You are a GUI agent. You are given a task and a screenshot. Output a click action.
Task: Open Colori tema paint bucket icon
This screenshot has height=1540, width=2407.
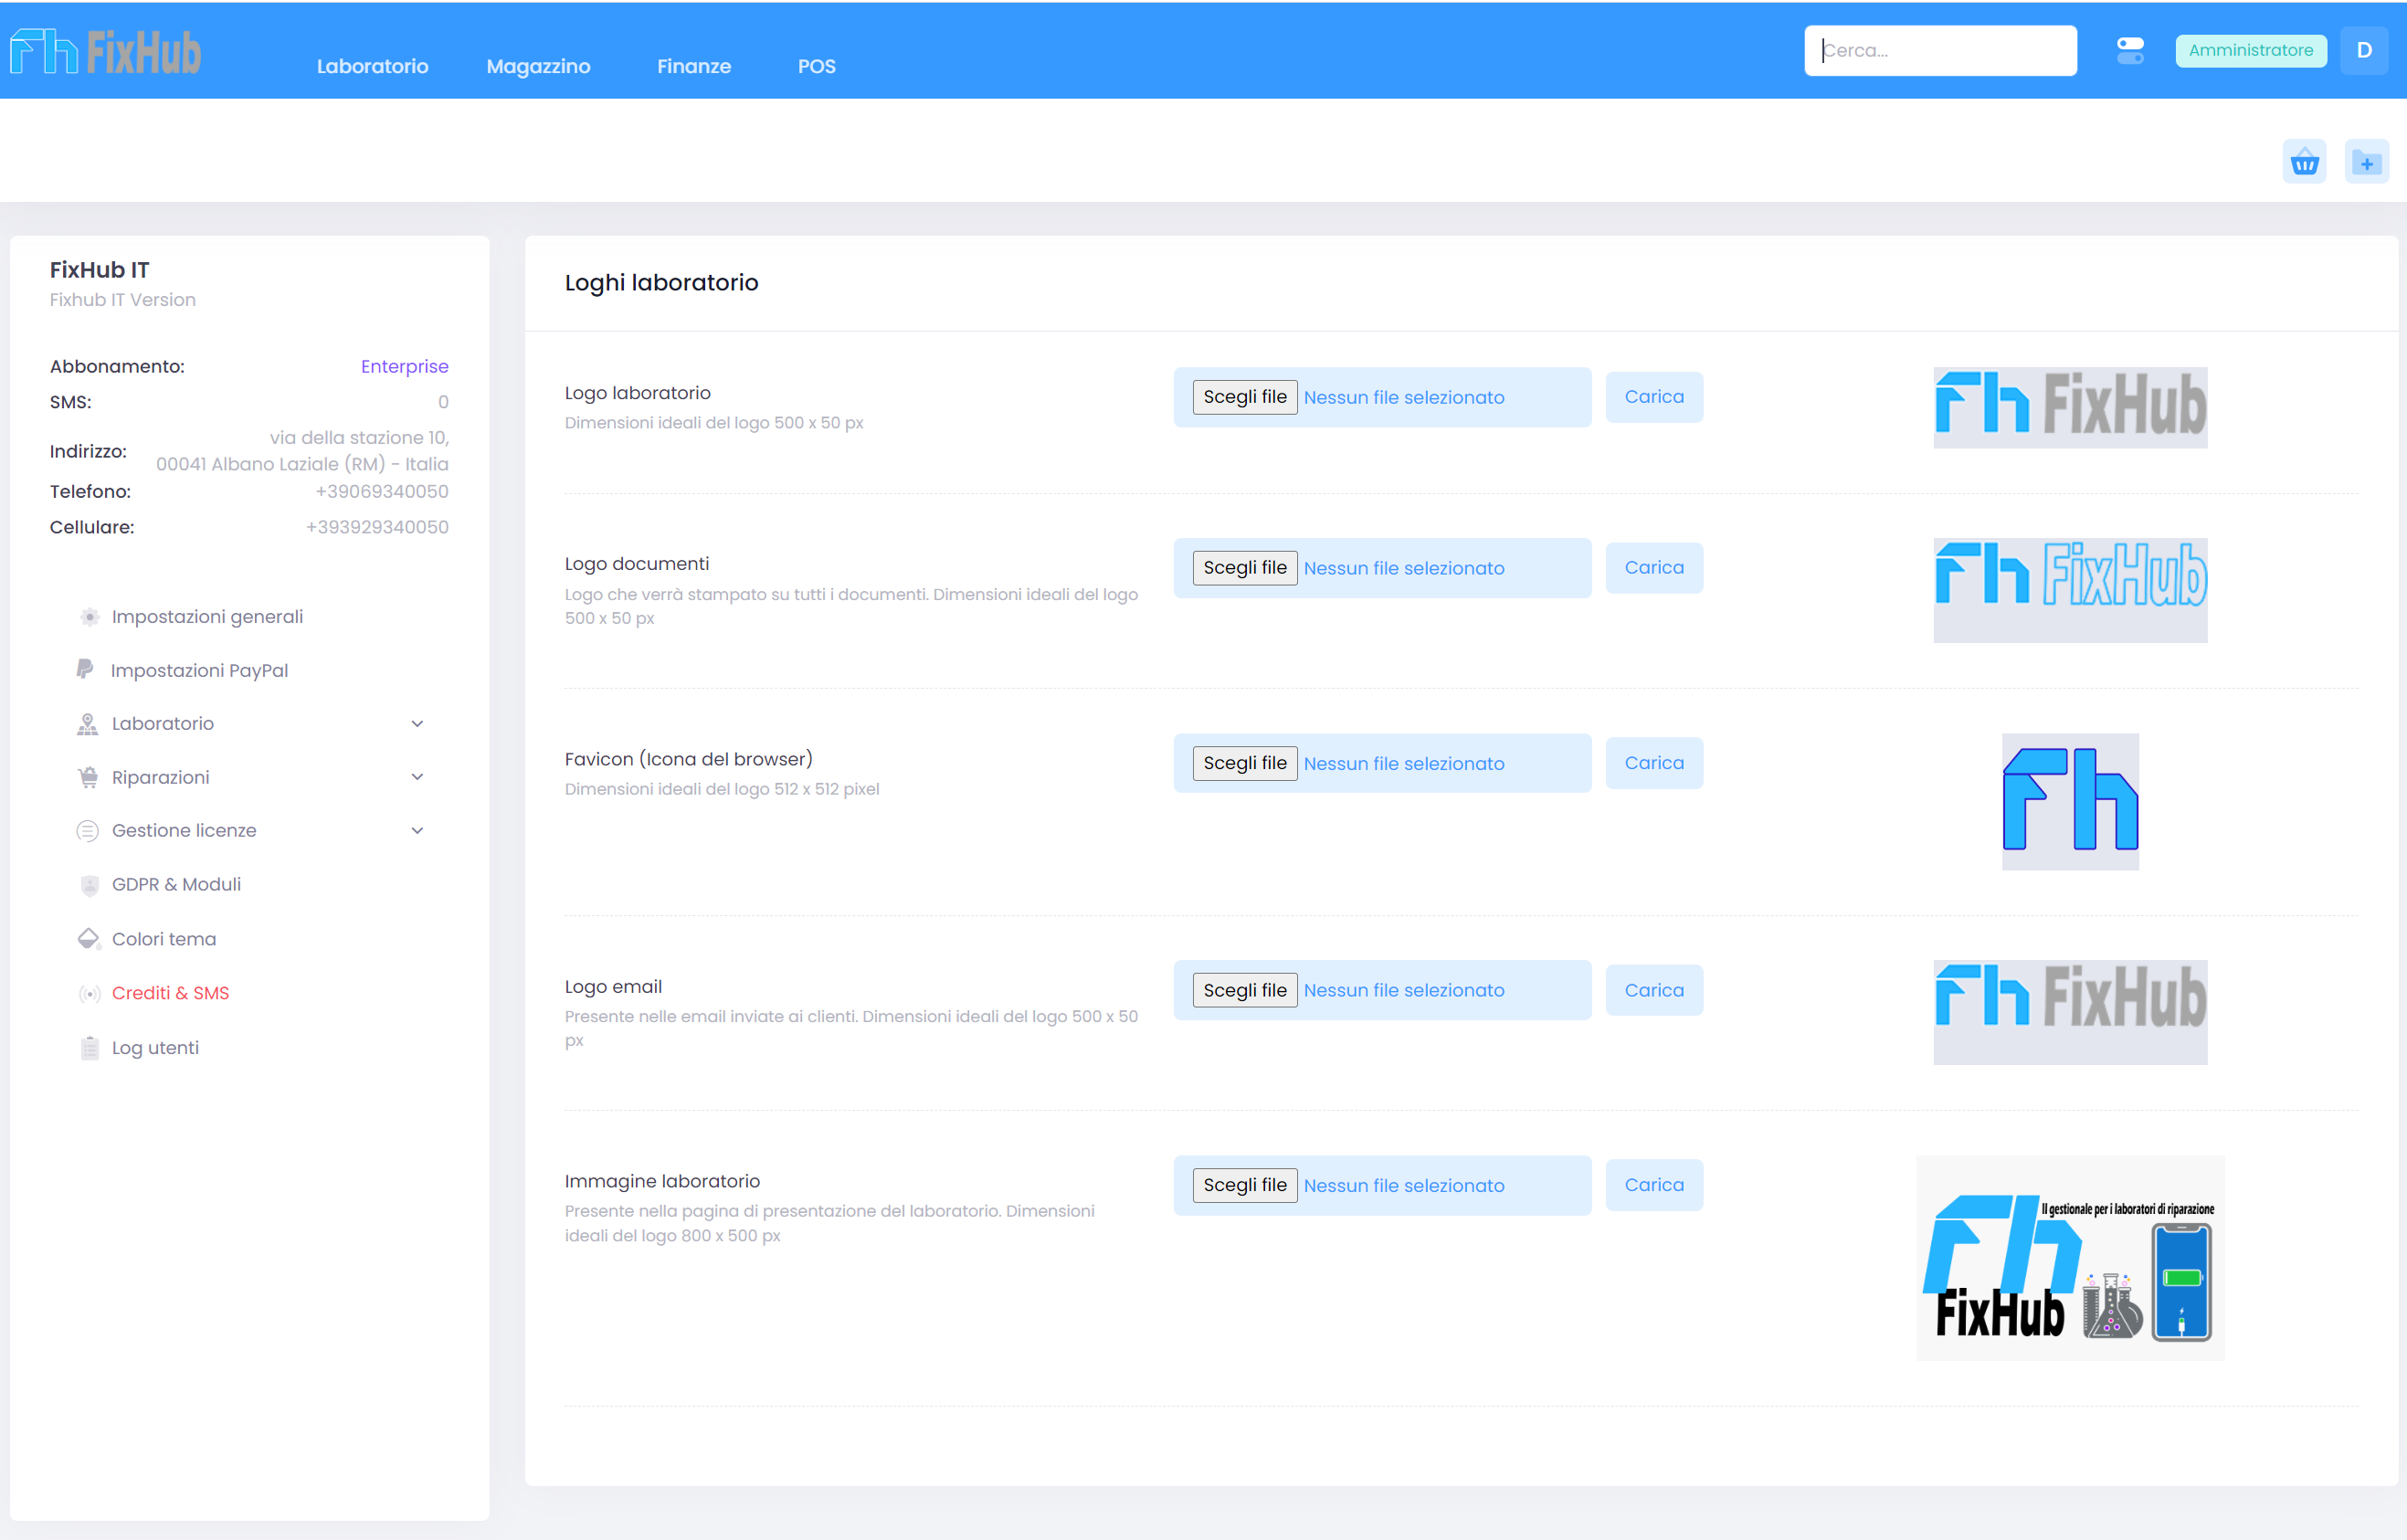(x=89, y=939)
